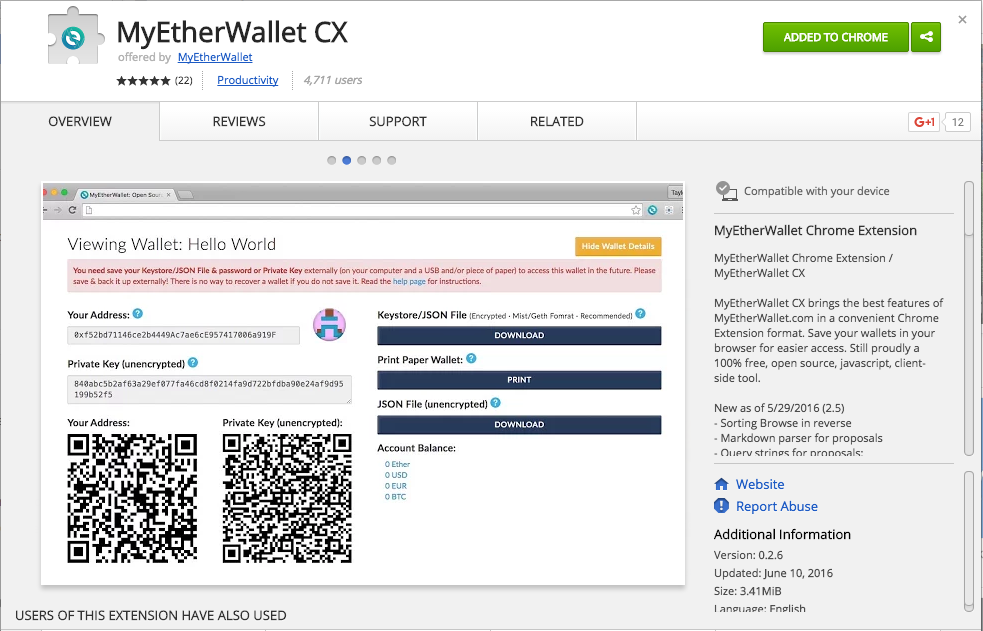The width and height of the screenshot is (983, 631).
Task: Click help icon beside Print Paper Wallet
Action: click(471, 358)
